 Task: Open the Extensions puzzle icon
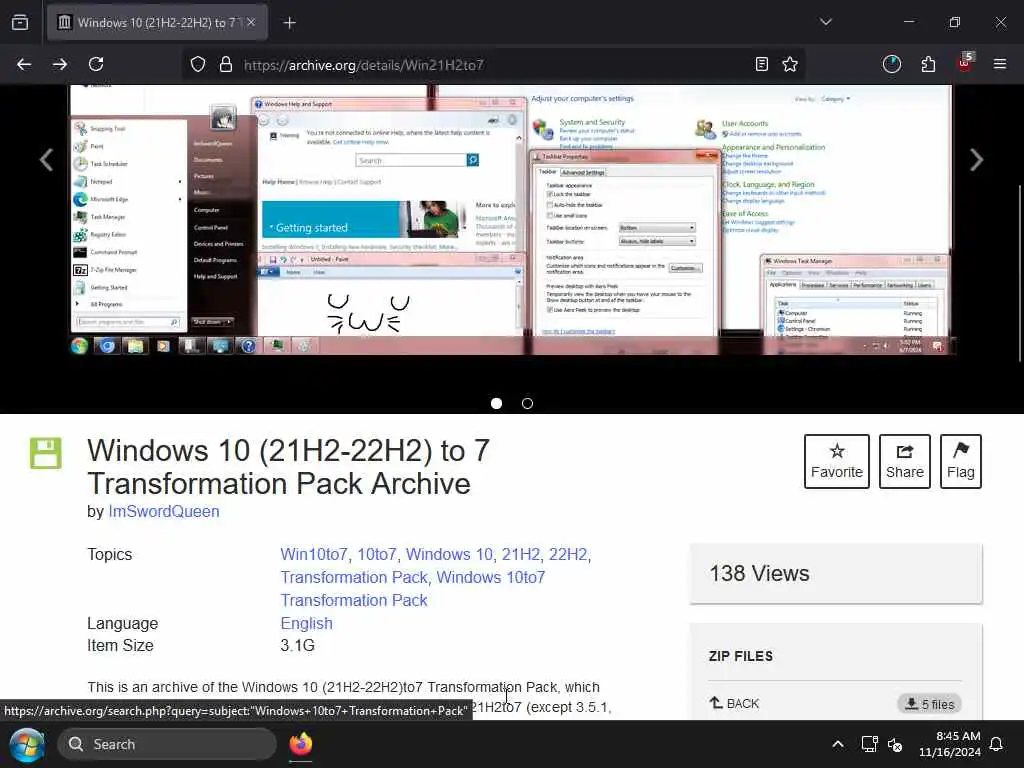point(928,64)
